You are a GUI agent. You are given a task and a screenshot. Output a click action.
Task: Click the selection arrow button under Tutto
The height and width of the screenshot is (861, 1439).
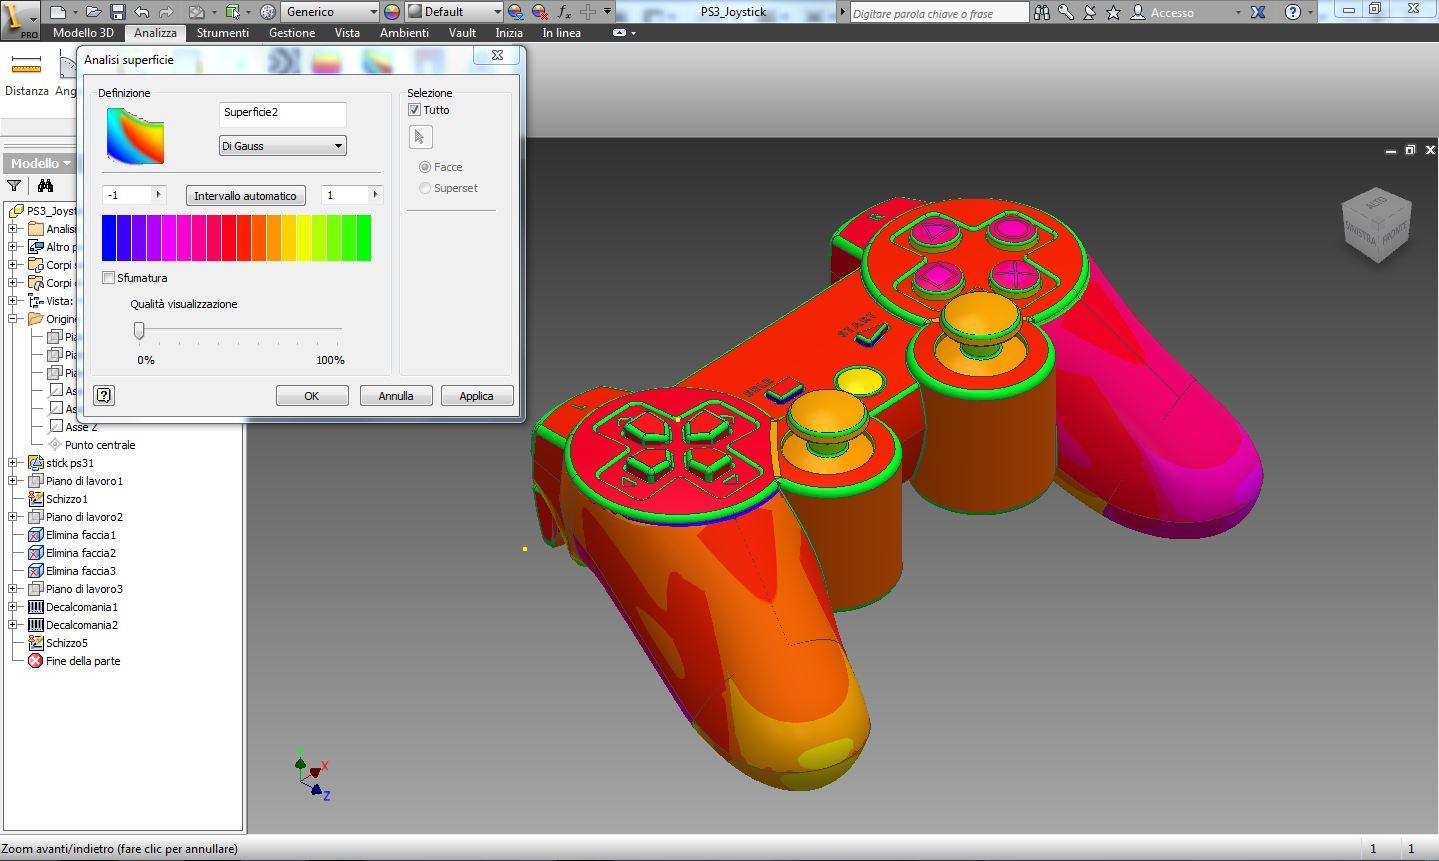point(420,137)
